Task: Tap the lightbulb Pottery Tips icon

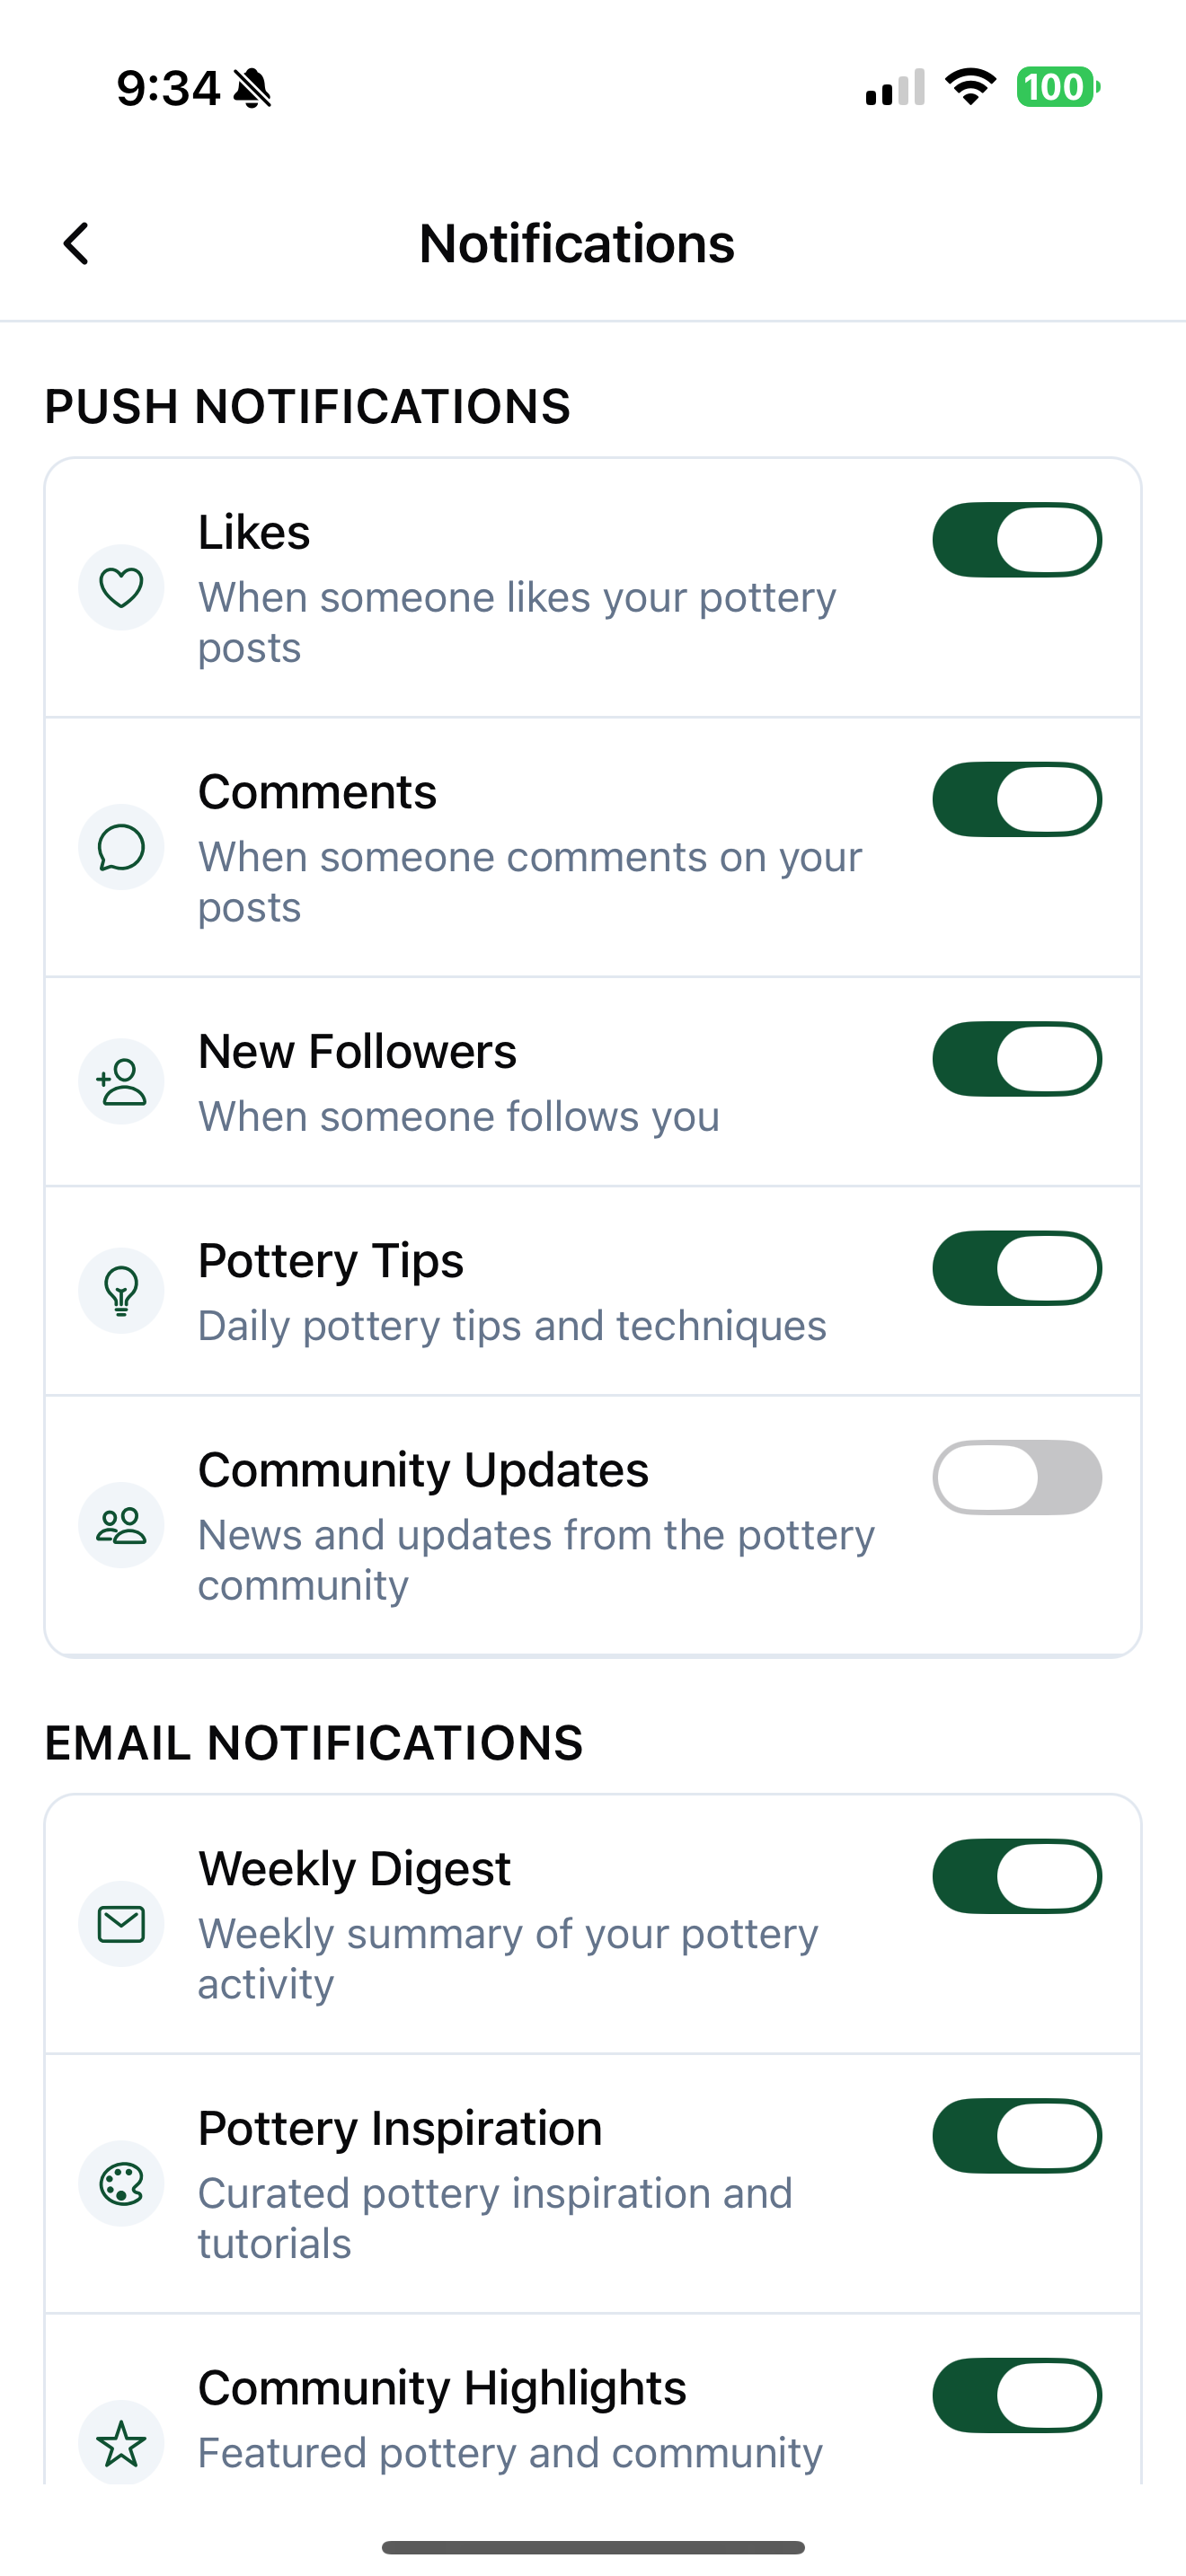Action: [x=121, y=1290]
